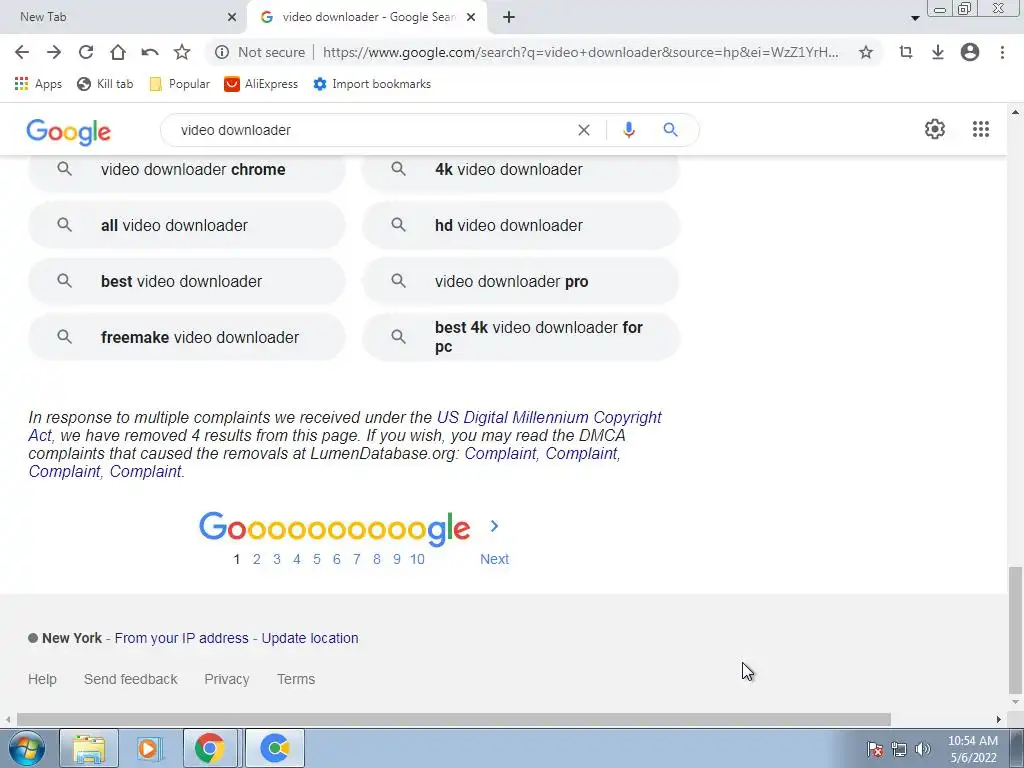Click the volume speaker tray icon
Screen dimensions: 1024x768
[922, 749]
